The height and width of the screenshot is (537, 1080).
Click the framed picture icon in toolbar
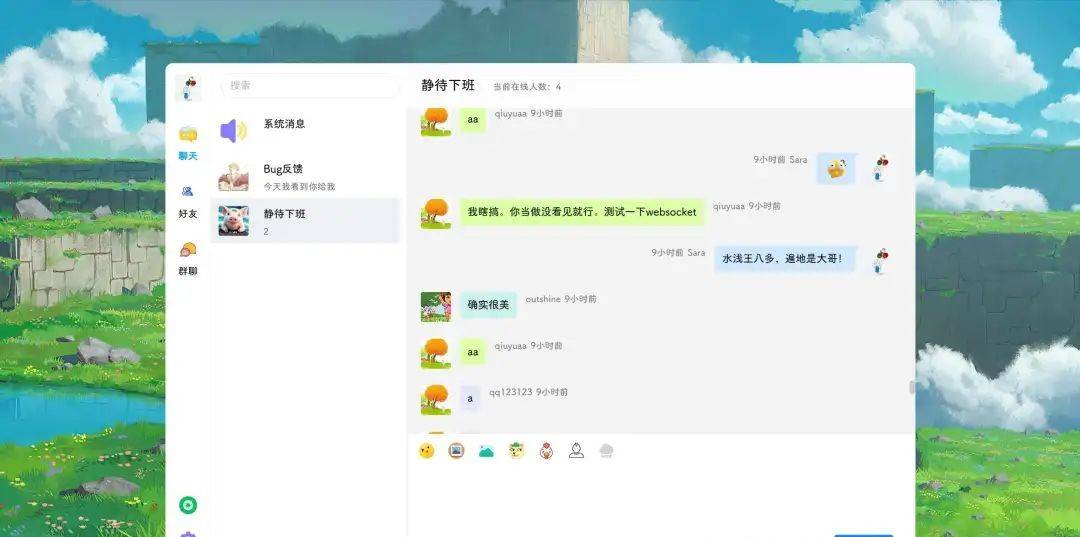456,451
